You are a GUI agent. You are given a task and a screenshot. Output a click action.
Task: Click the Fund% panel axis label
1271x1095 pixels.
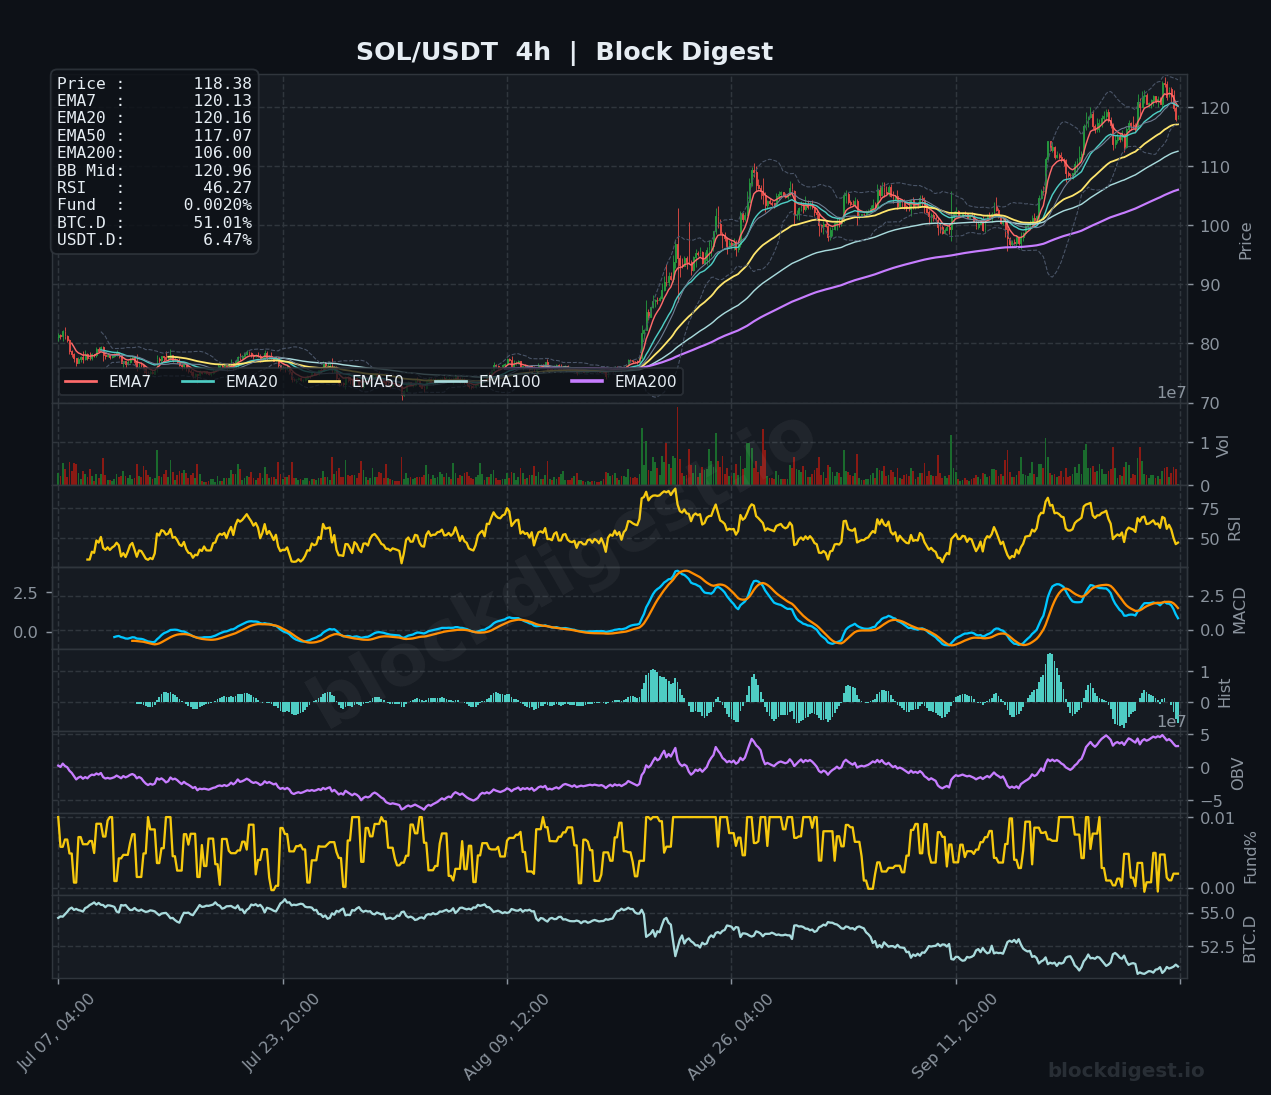coord(1251,856)
